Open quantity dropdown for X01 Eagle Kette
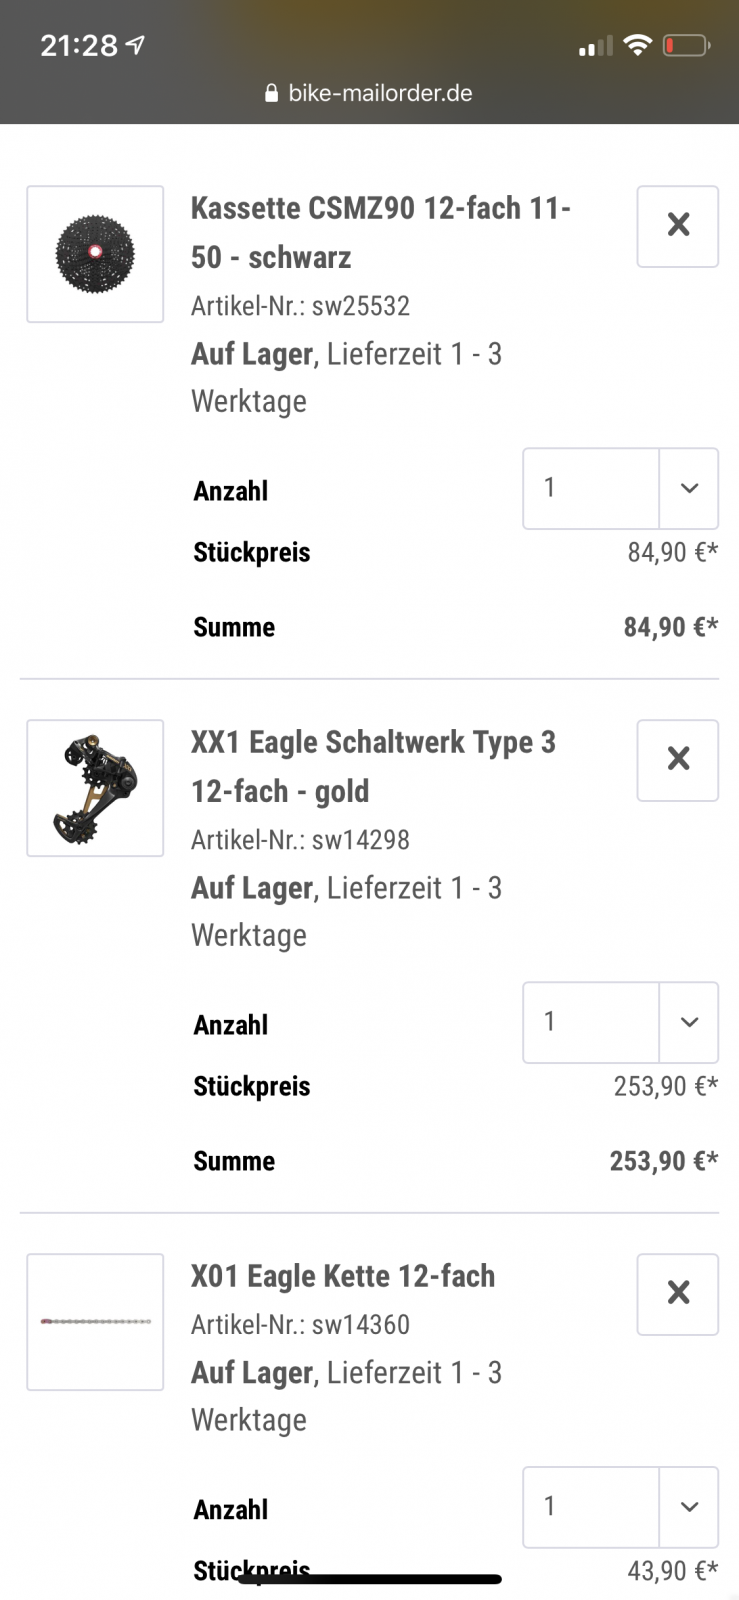The image size is (739, 1600). point(620,1507)
